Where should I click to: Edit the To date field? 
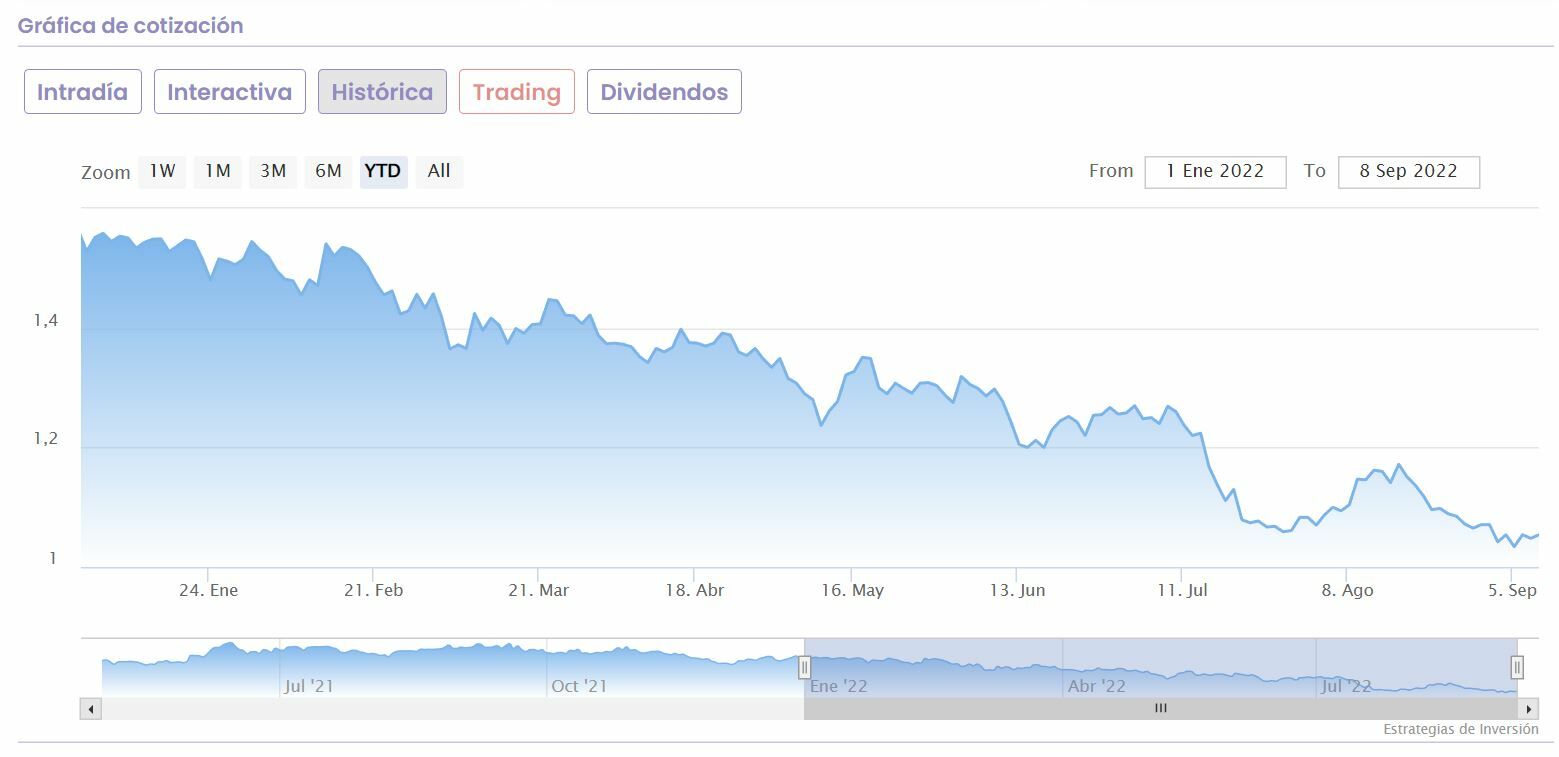1408,172
